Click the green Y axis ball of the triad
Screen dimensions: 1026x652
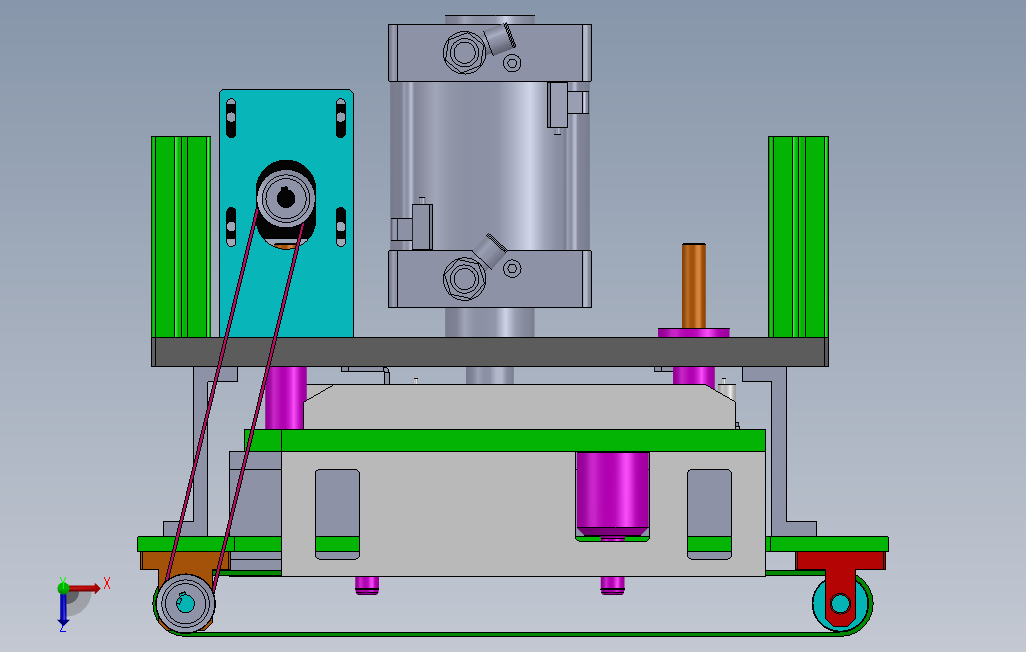(63, 587)
